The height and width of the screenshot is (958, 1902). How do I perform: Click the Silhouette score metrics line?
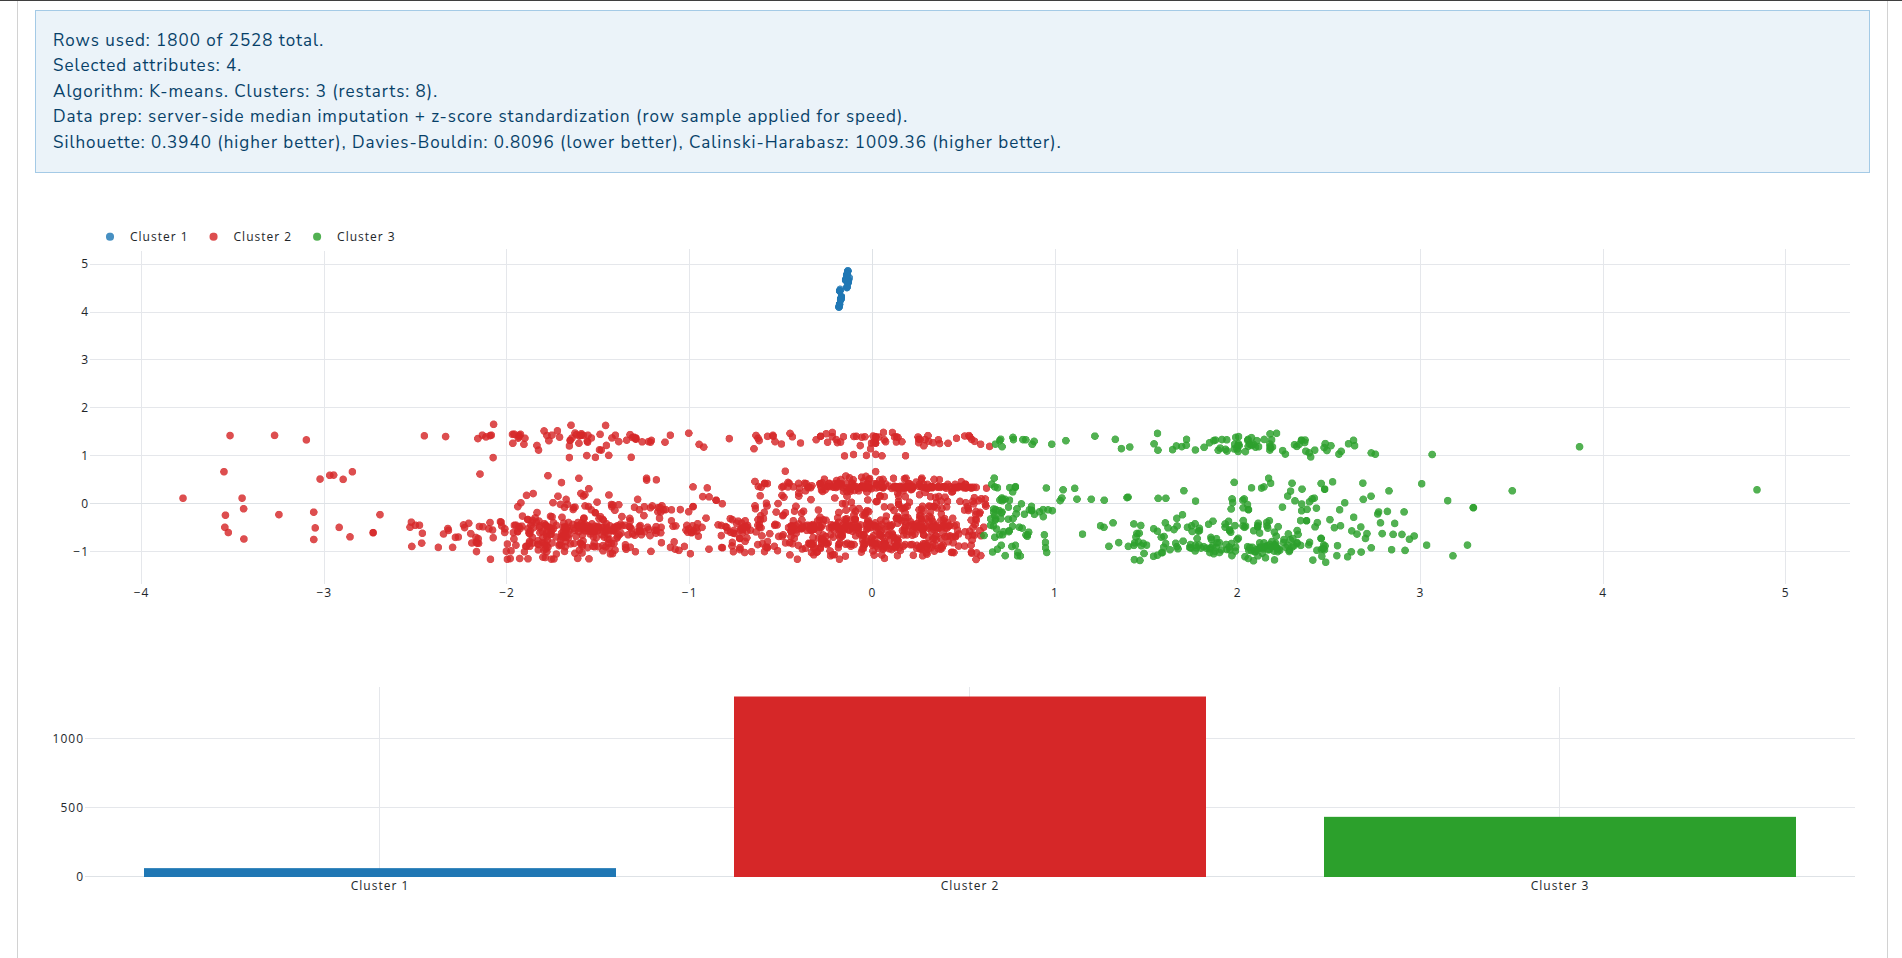(x=557, y=142)
